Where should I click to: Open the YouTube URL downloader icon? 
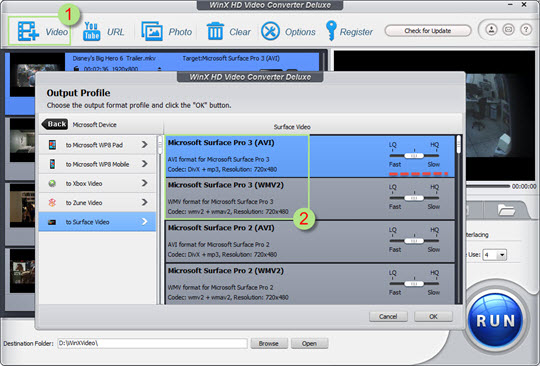coord(91,31)
